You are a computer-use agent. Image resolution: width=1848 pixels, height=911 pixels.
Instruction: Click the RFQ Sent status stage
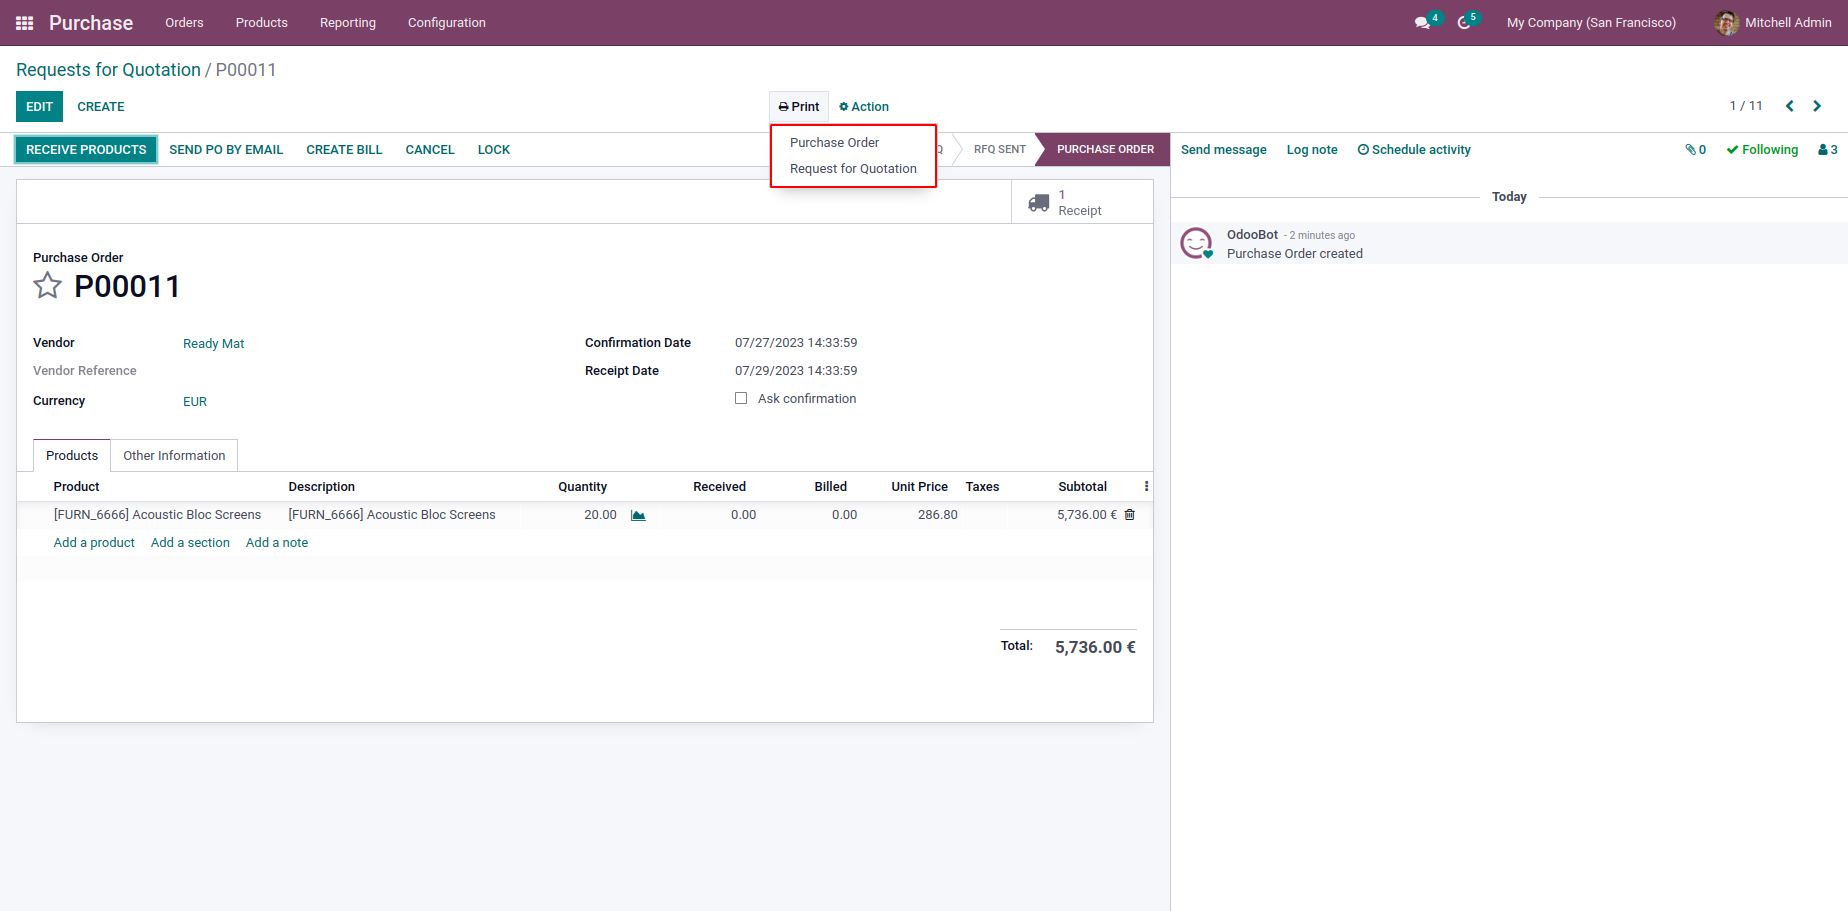tap(1000, 150)
